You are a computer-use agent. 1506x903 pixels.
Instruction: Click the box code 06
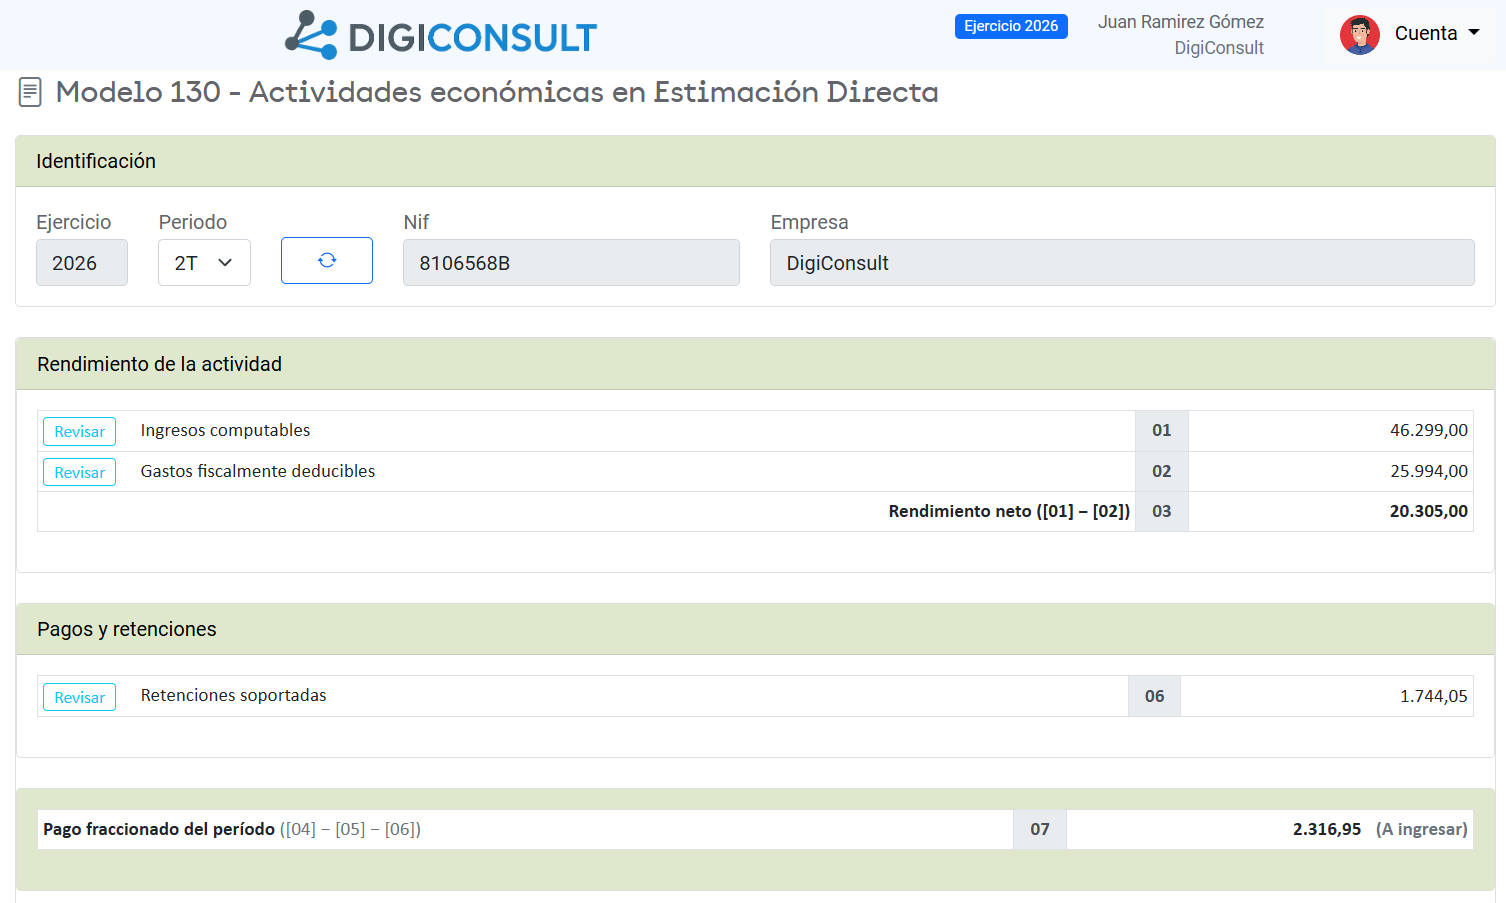click(1154, 696)
